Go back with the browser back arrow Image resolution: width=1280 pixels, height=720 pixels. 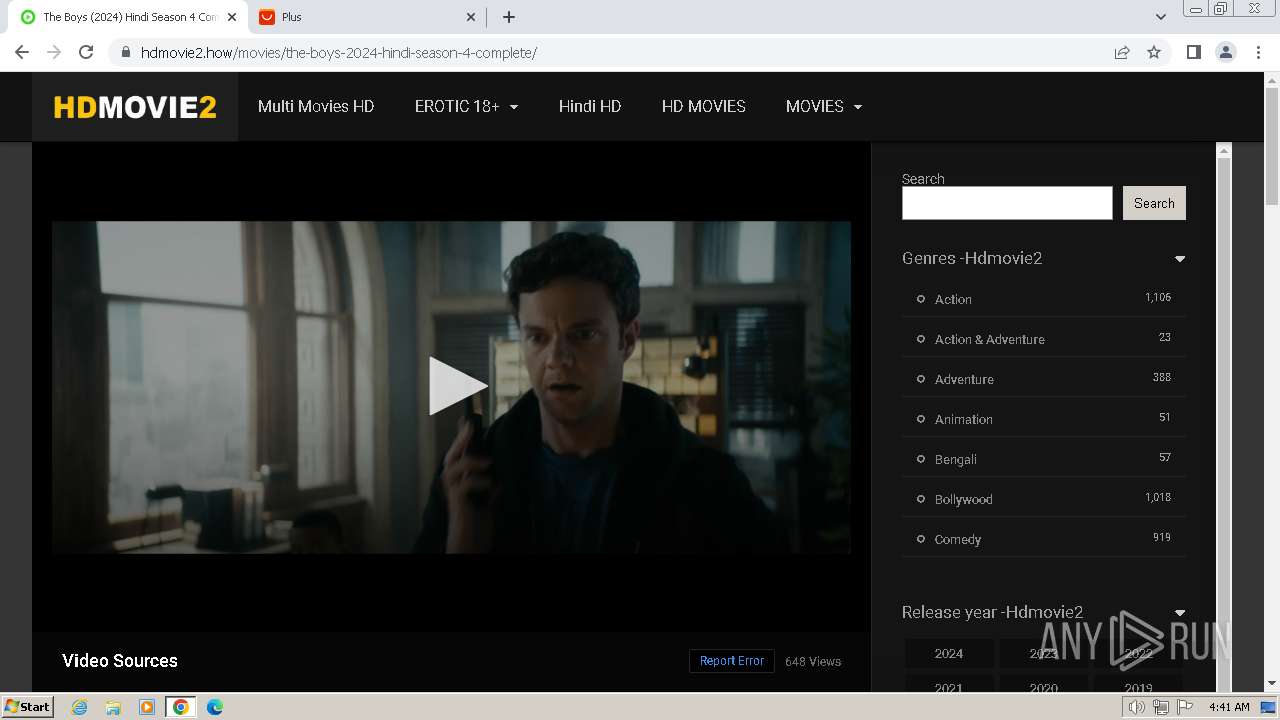(x=22, y=52)
